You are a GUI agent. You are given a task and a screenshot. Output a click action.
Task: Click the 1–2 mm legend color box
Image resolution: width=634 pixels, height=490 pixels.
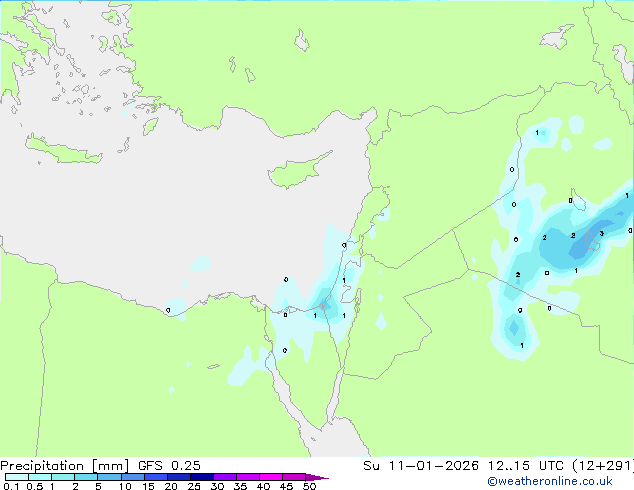point(63,477)
